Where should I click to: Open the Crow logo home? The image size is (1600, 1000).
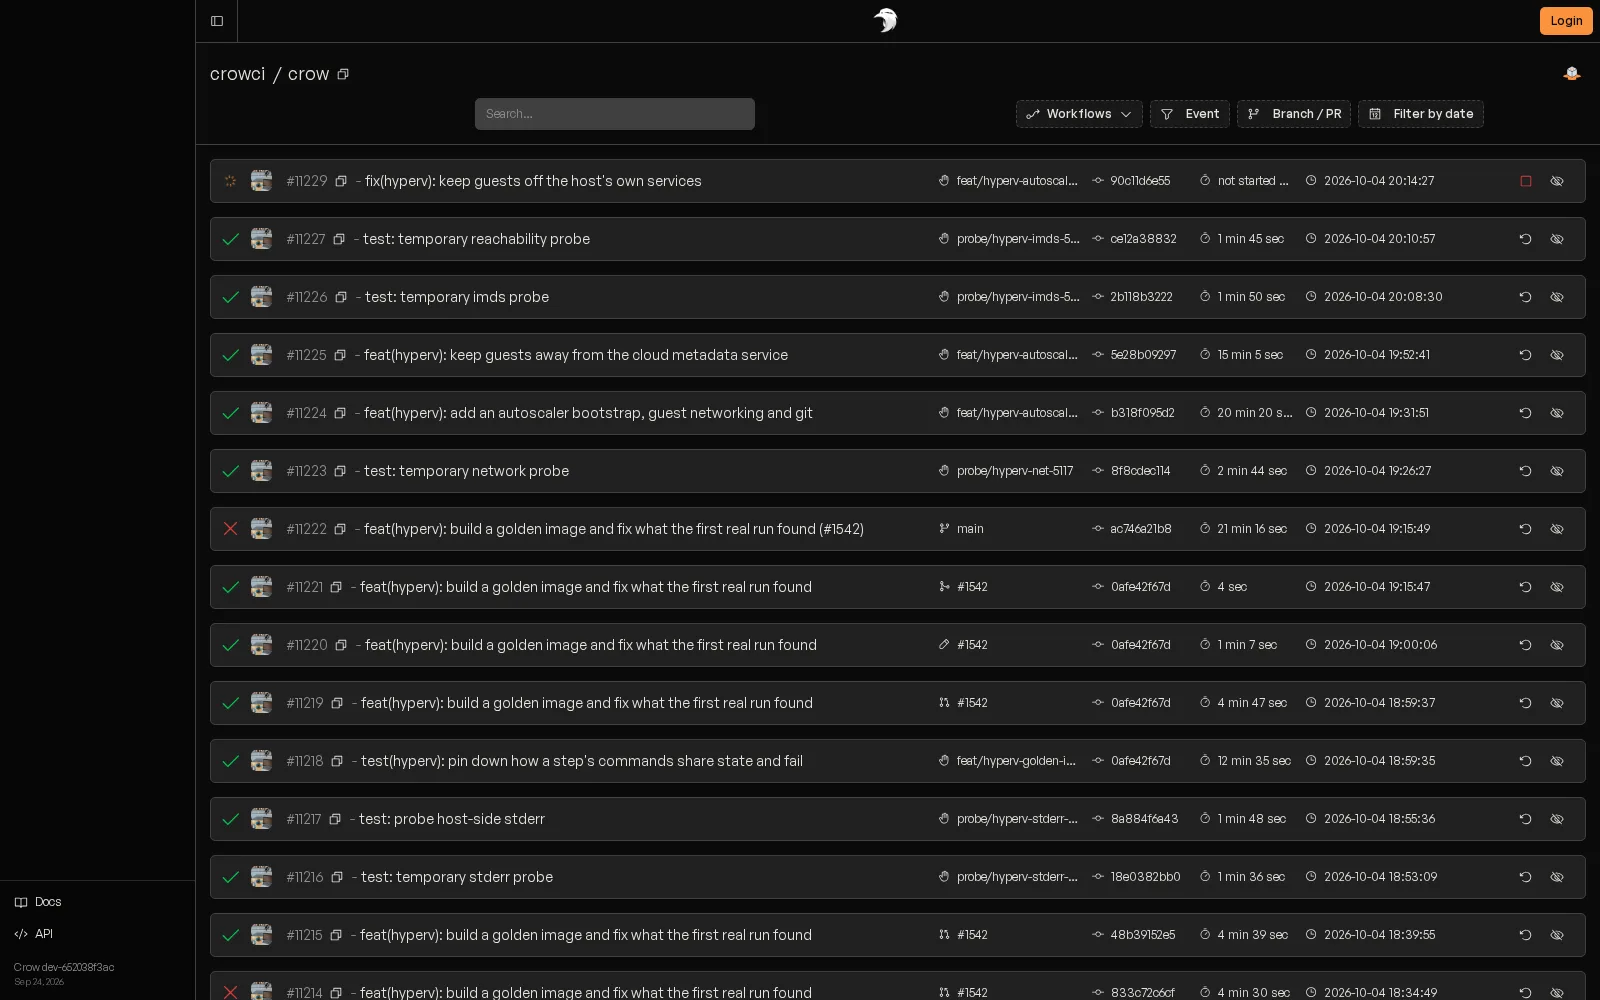tap(885, 20)
